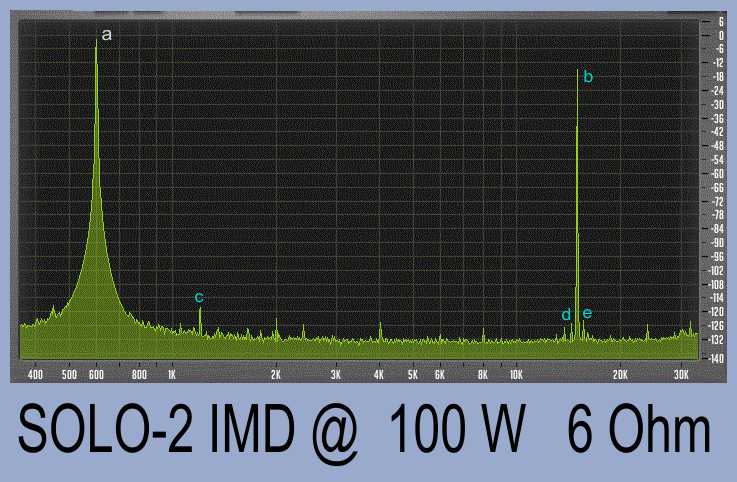
Task: Click the small spike under label c
Action: [x=200, y=321]
